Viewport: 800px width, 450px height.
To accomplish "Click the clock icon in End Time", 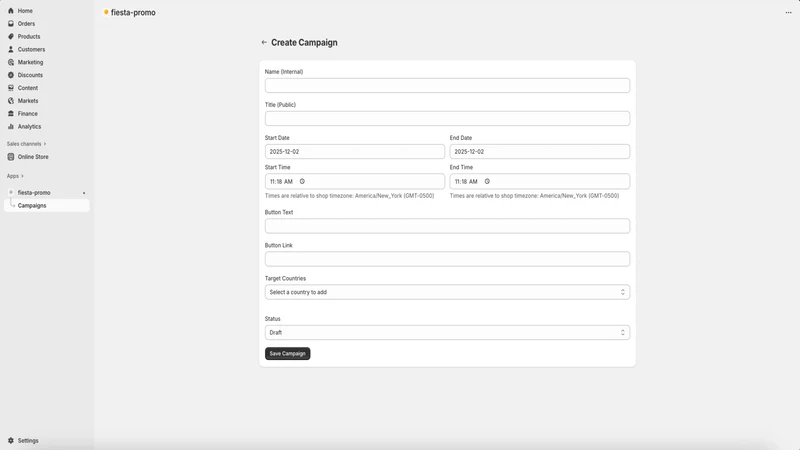I will tap(487, 181).
